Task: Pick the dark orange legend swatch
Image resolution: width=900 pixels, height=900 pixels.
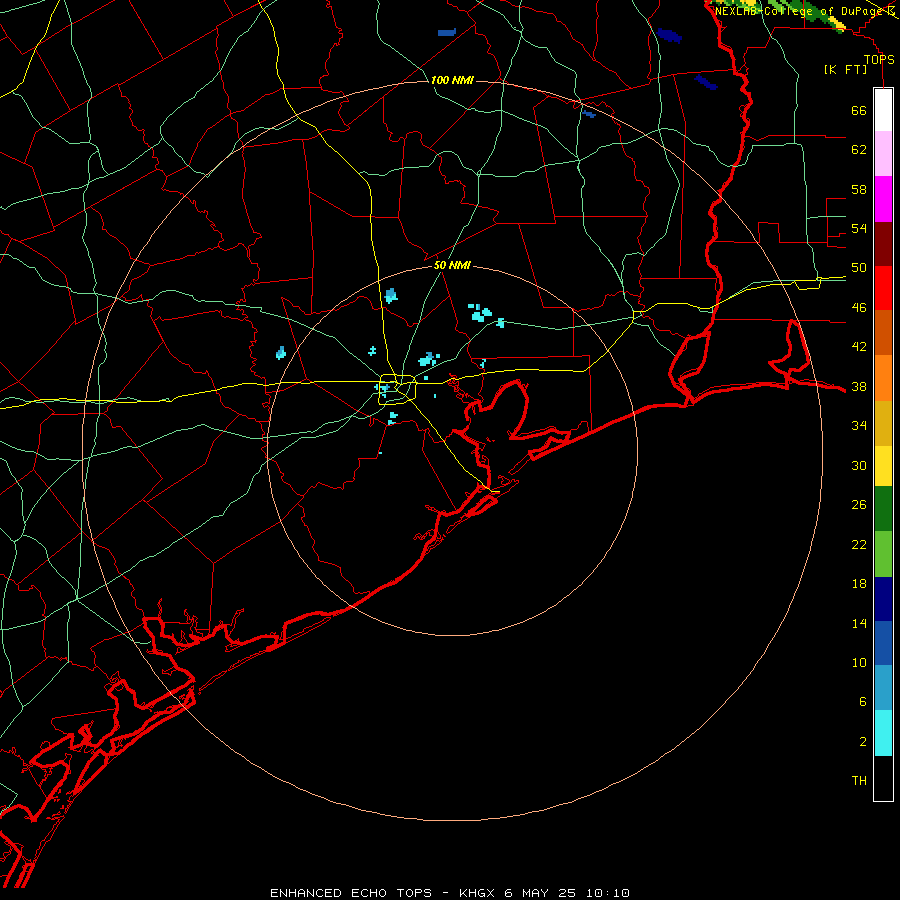Action: pos(883,332)
